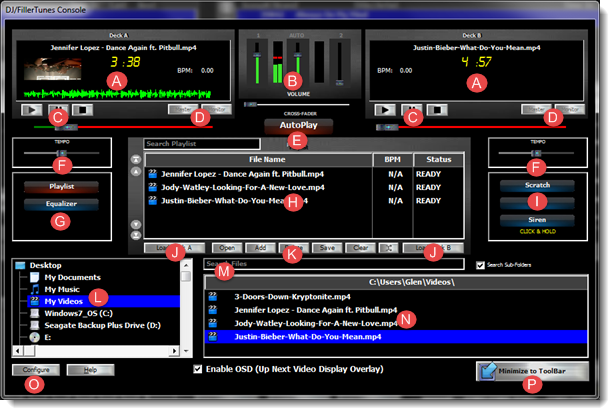Start playback on Deck A
The image size is (615, 415).
pos(31,110)
